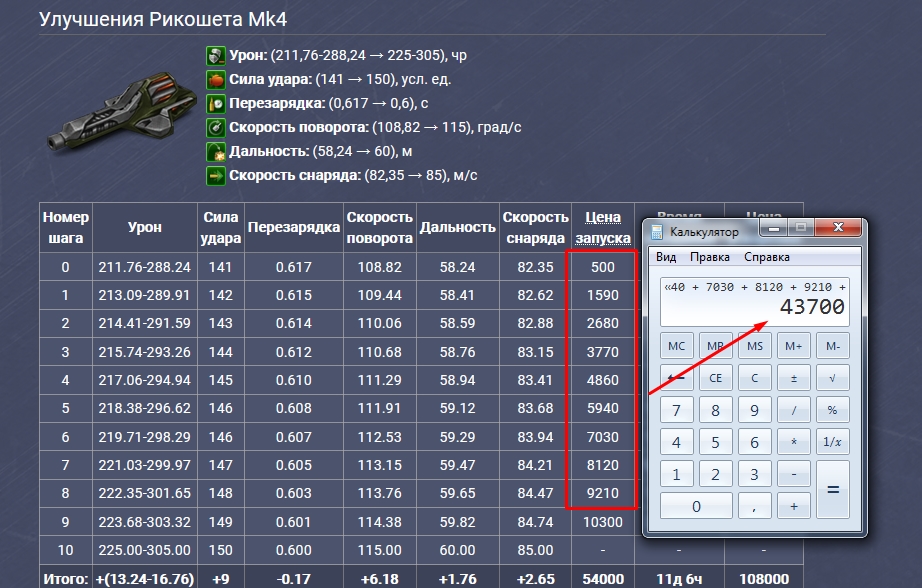Click the Перезарядка column header
Screen dimensions: 922x588
pos(293,228)
